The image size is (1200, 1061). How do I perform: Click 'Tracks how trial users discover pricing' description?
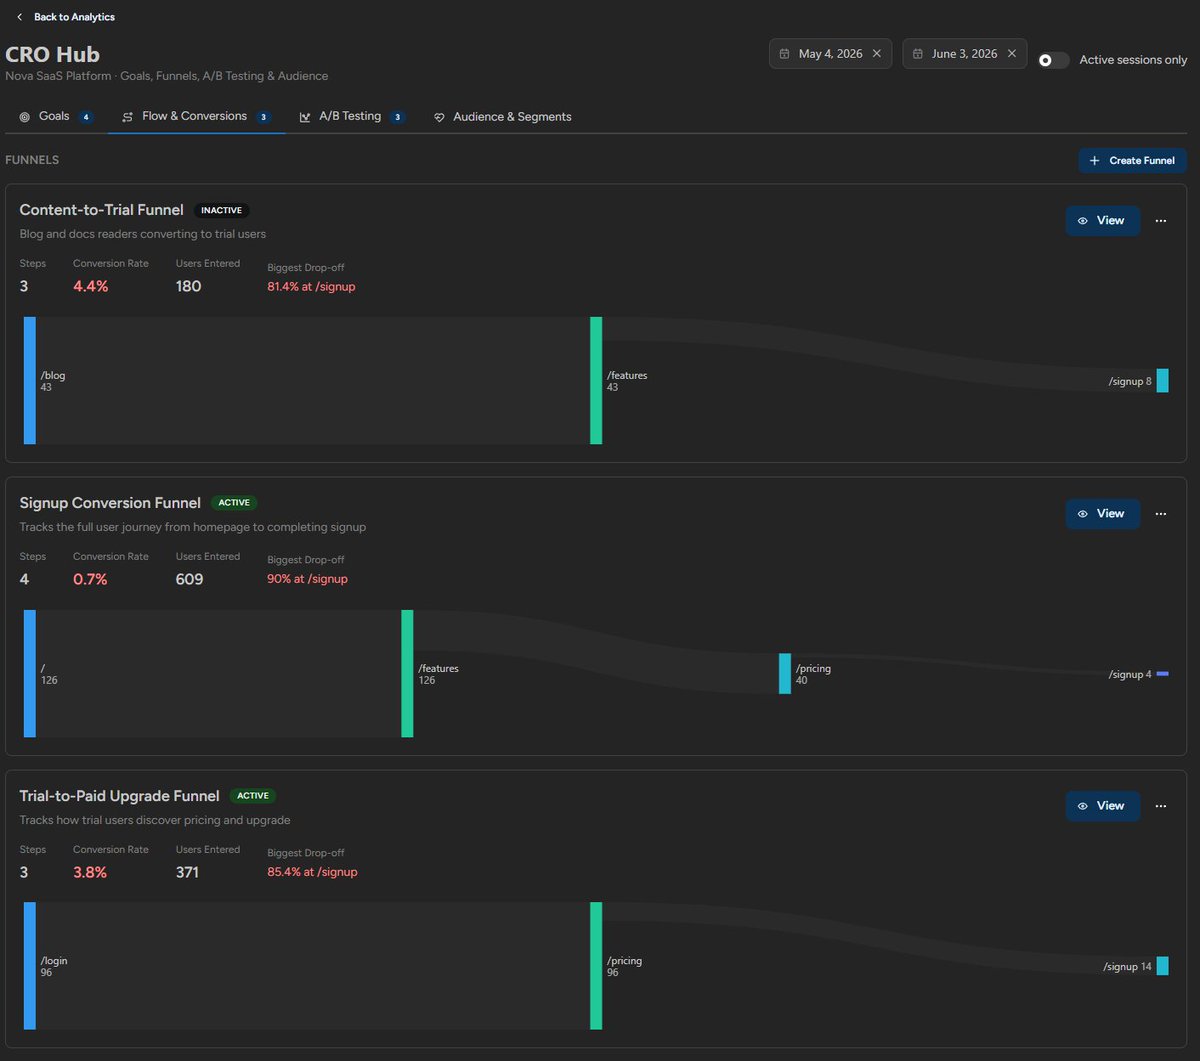[155, 820]
